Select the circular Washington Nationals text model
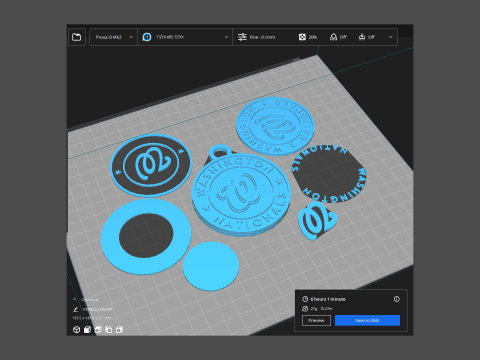Viewport: 480px width, 360px height. click(x=329, y=173)
